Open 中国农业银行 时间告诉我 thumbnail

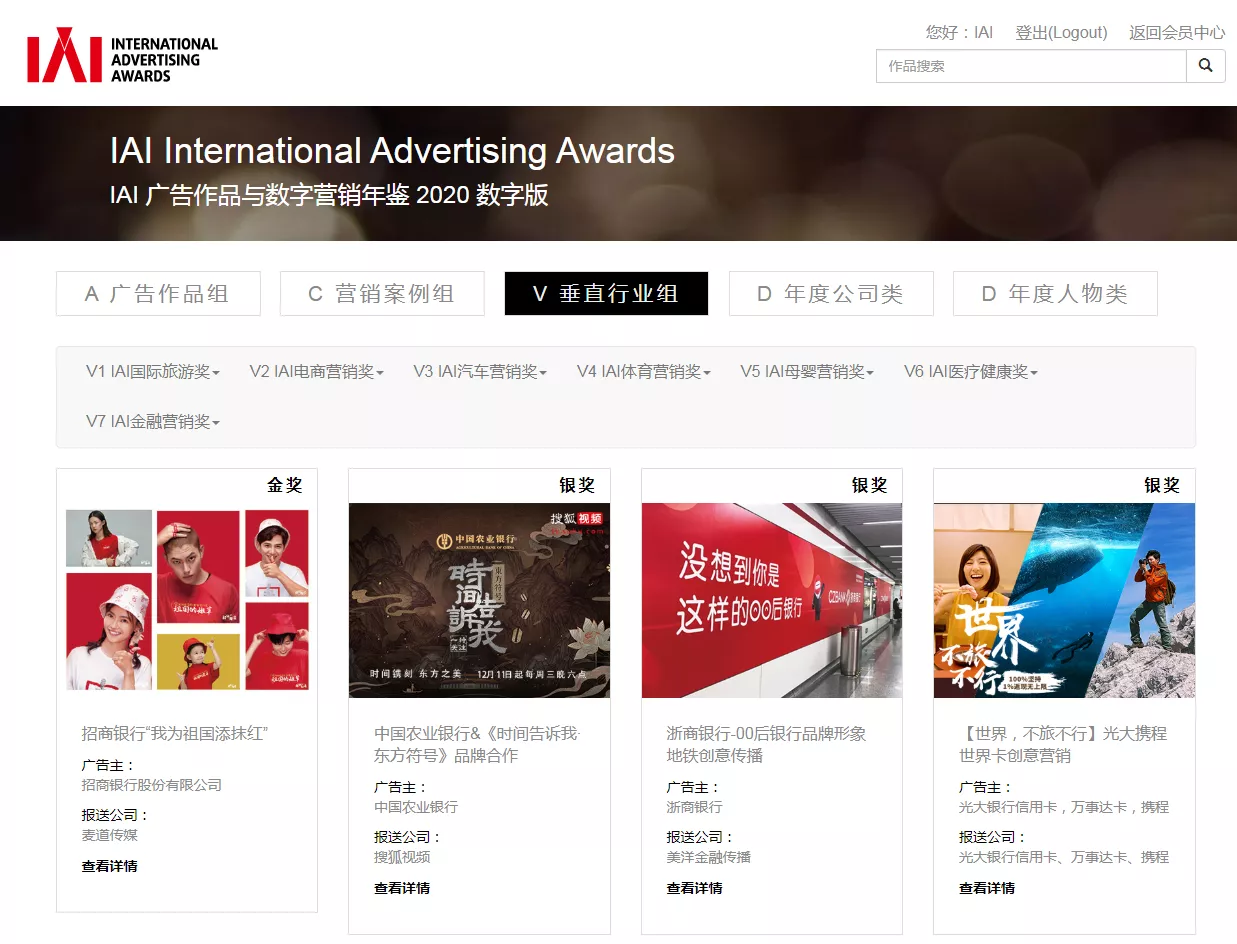(479, 600)
